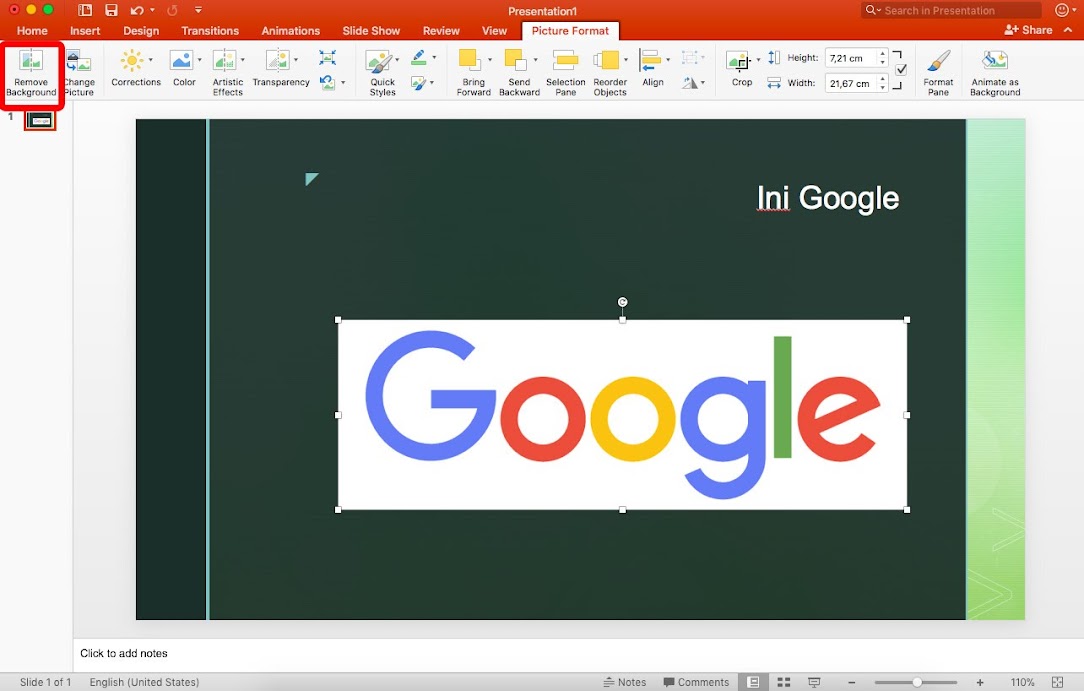Open the Customize Quick Access Toolbar dropdown
The height and width of the screenshot is (691, 1084).
[198, 10]
